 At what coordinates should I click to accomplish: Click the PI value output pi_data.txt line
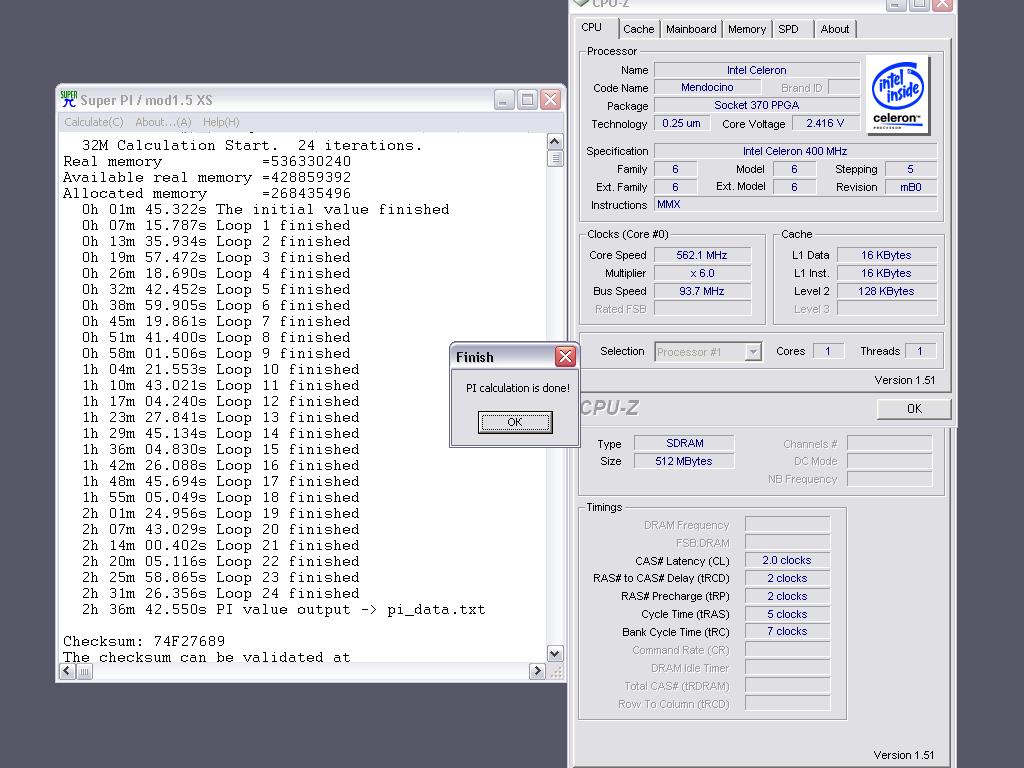283,609
